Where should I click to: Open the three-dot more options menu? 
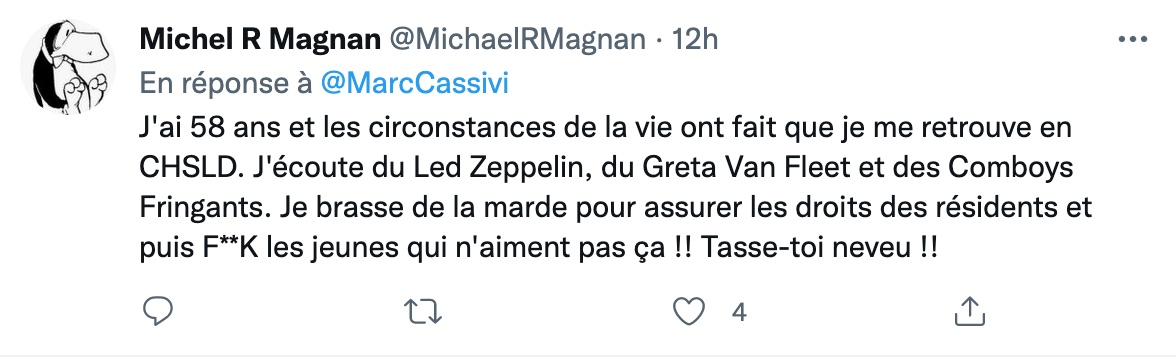click(x=1132, y=40)
